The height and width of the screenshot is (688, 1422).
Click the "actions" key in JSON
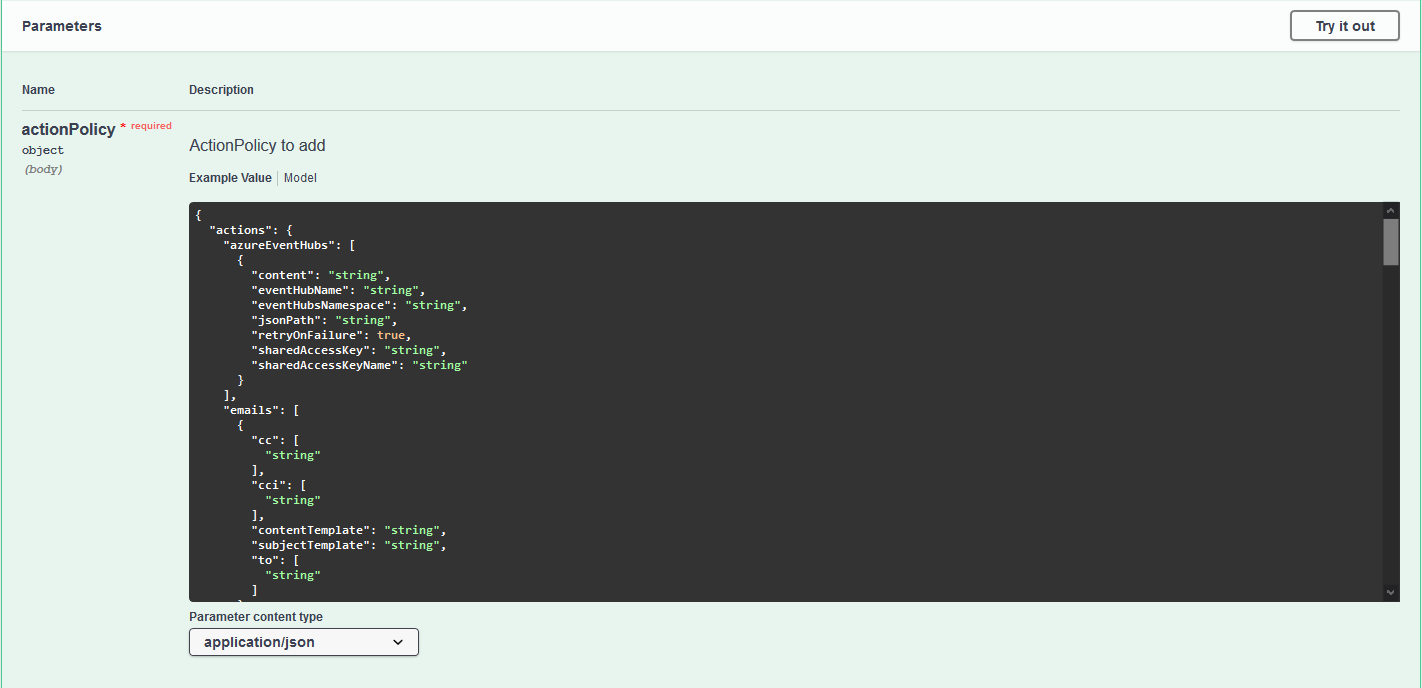240,230
